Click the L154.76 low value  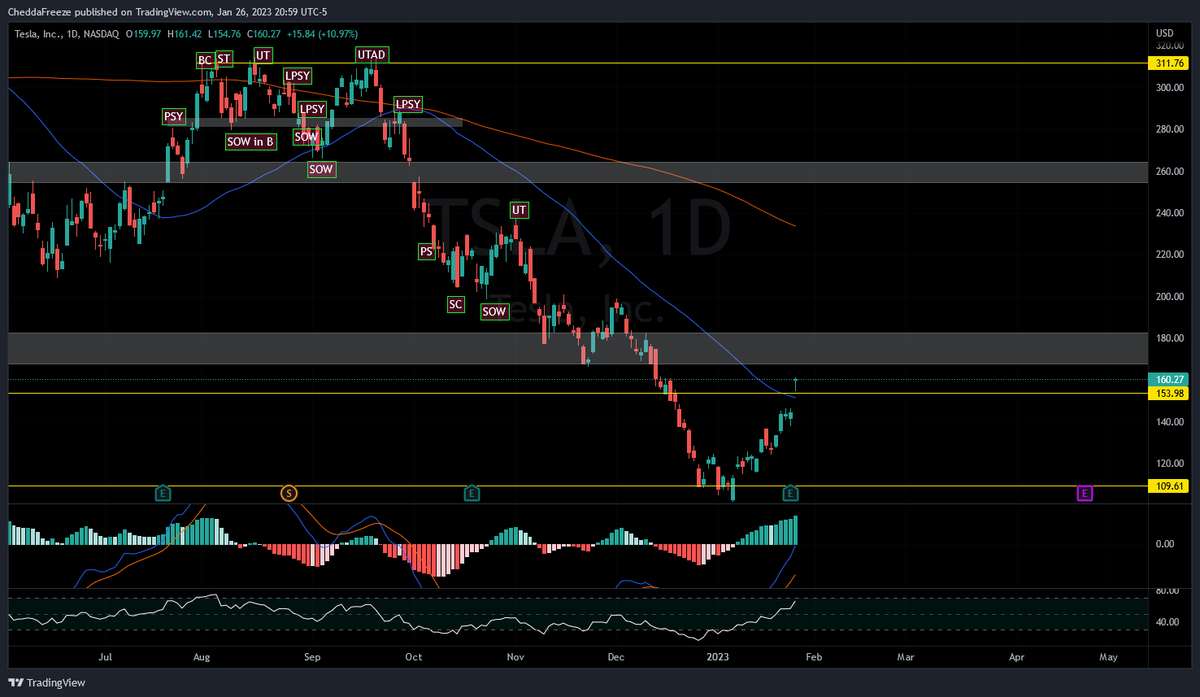tap(225, 34)
